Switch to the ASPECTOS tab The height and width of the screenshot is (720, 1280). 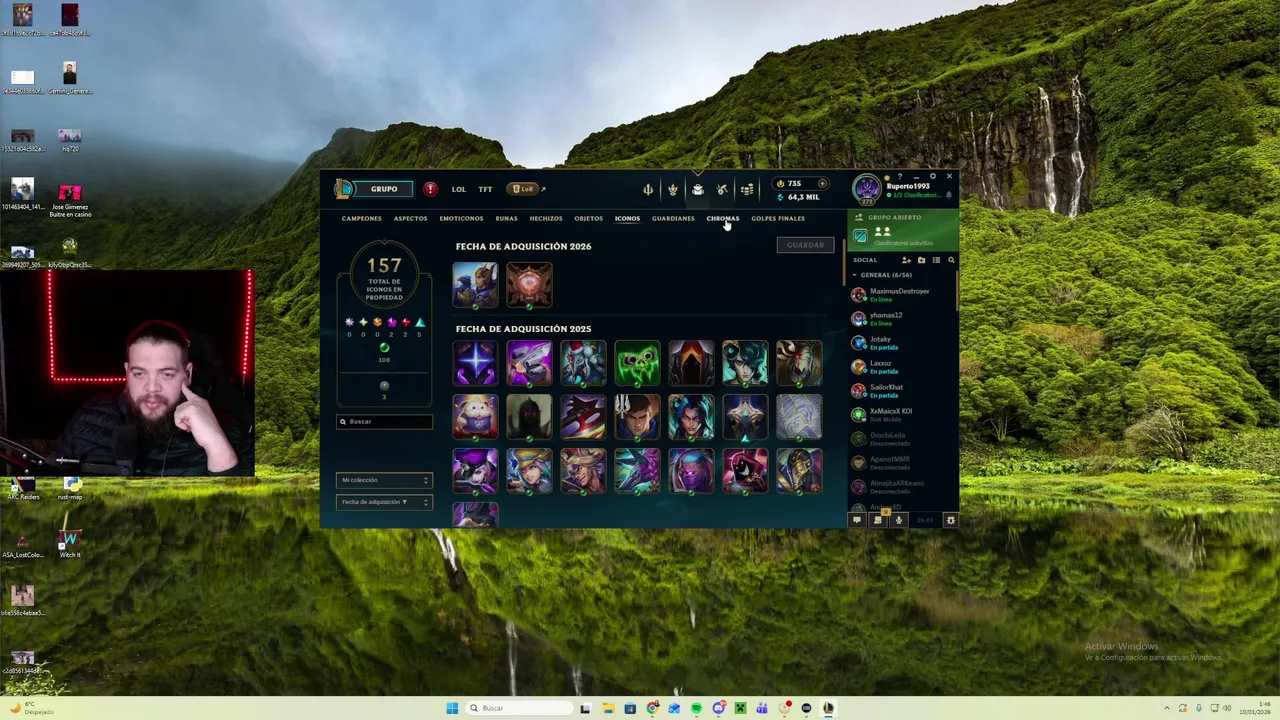[x=410, y=218]
